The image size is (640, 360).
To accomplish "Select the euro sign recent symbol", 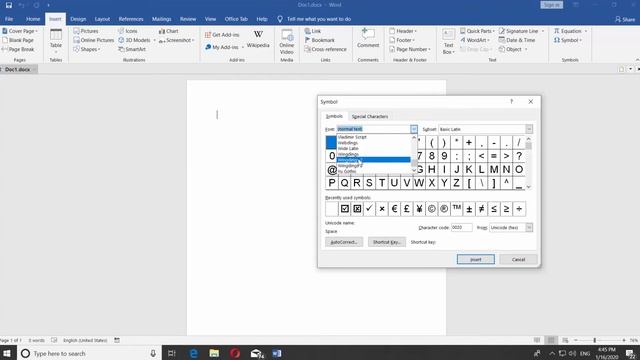I will point(394,209).
